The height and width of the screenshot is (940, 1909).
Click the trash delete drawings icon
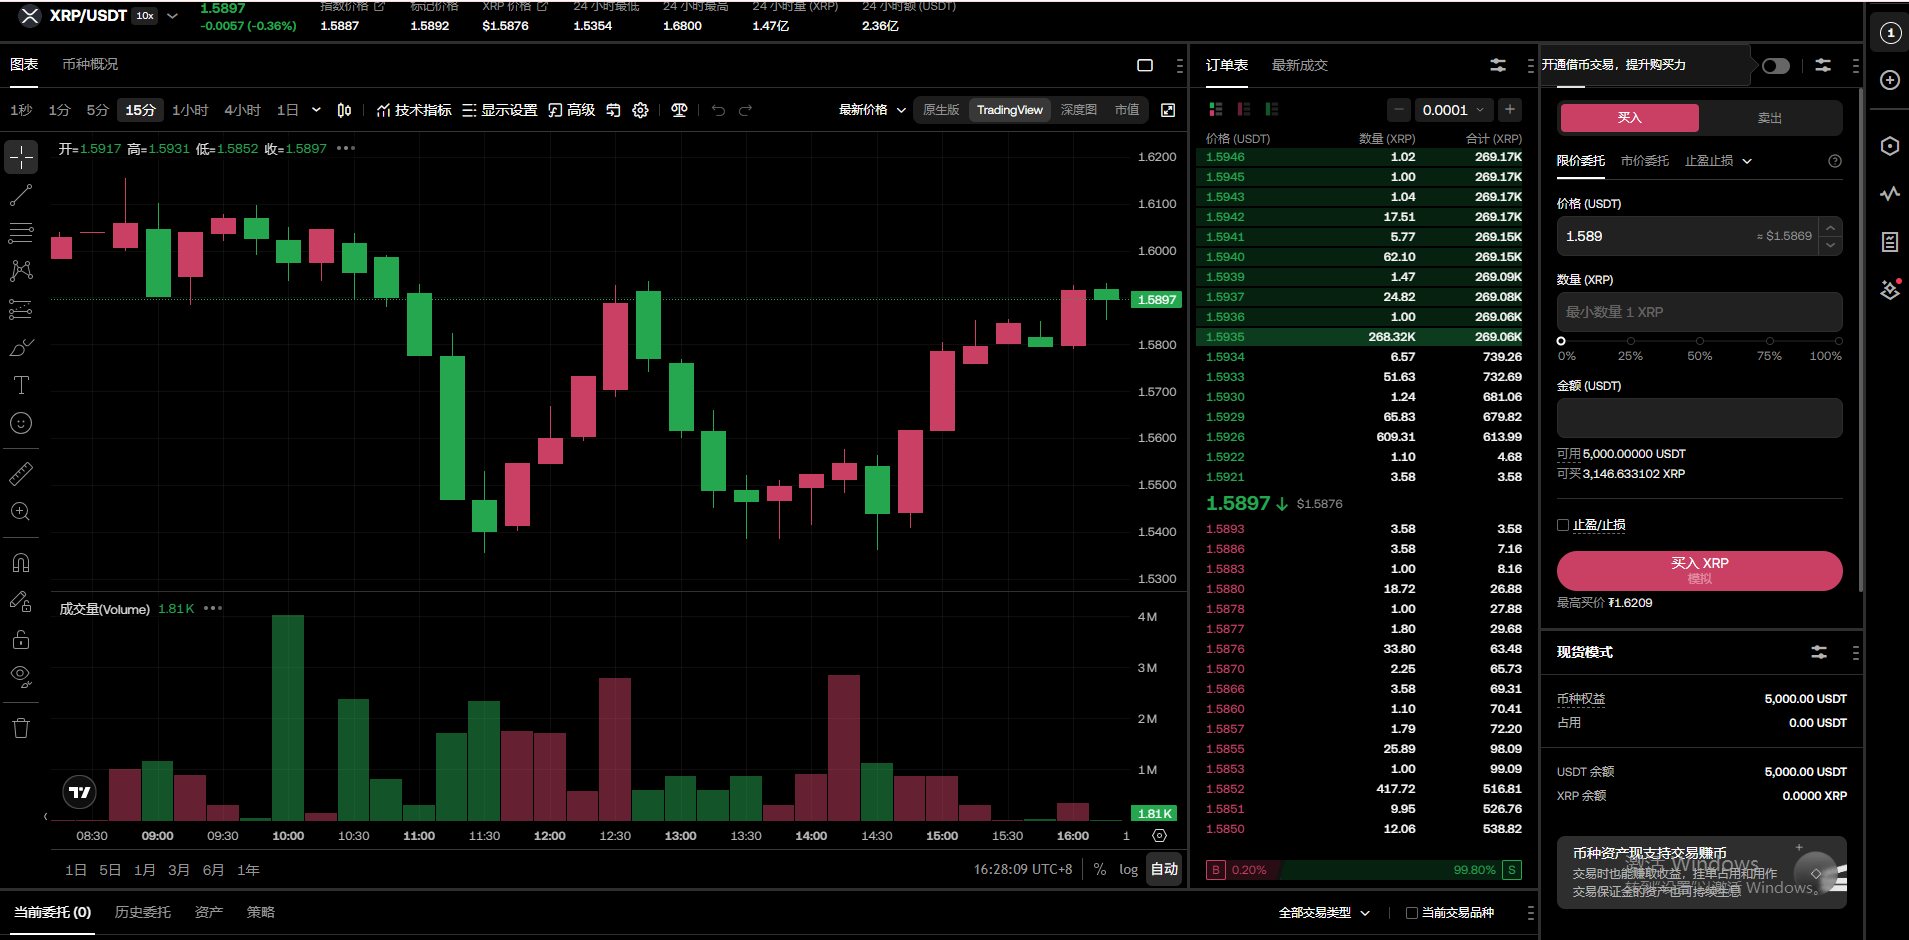(x=21, y=728)
